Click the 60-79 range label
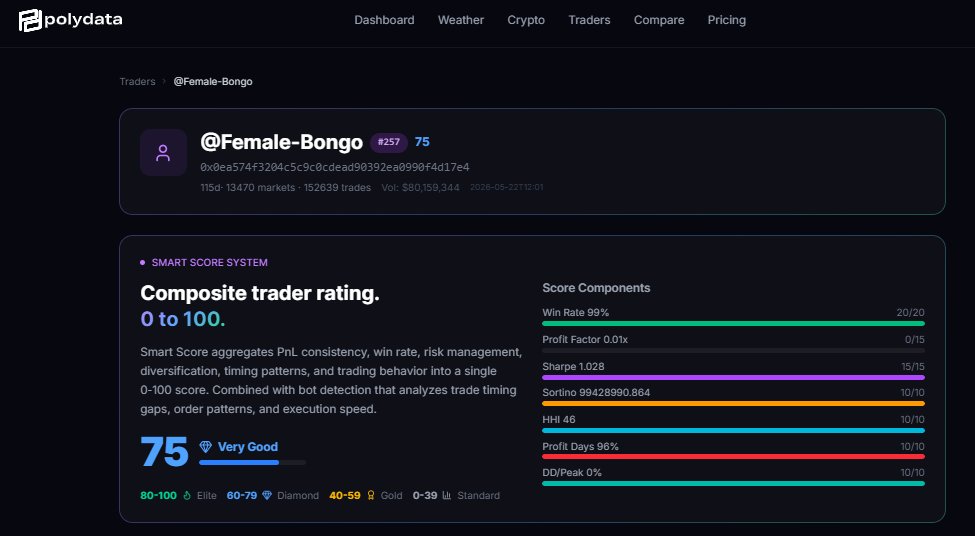975x536 pixels. (x=241, y=496)
